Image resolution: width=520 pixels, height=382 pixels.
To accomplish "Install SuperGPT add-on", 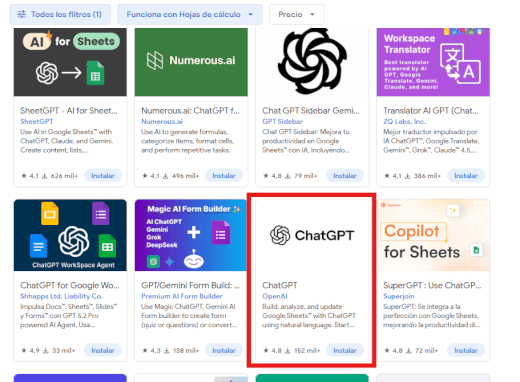I will click(x=466, y=350).
